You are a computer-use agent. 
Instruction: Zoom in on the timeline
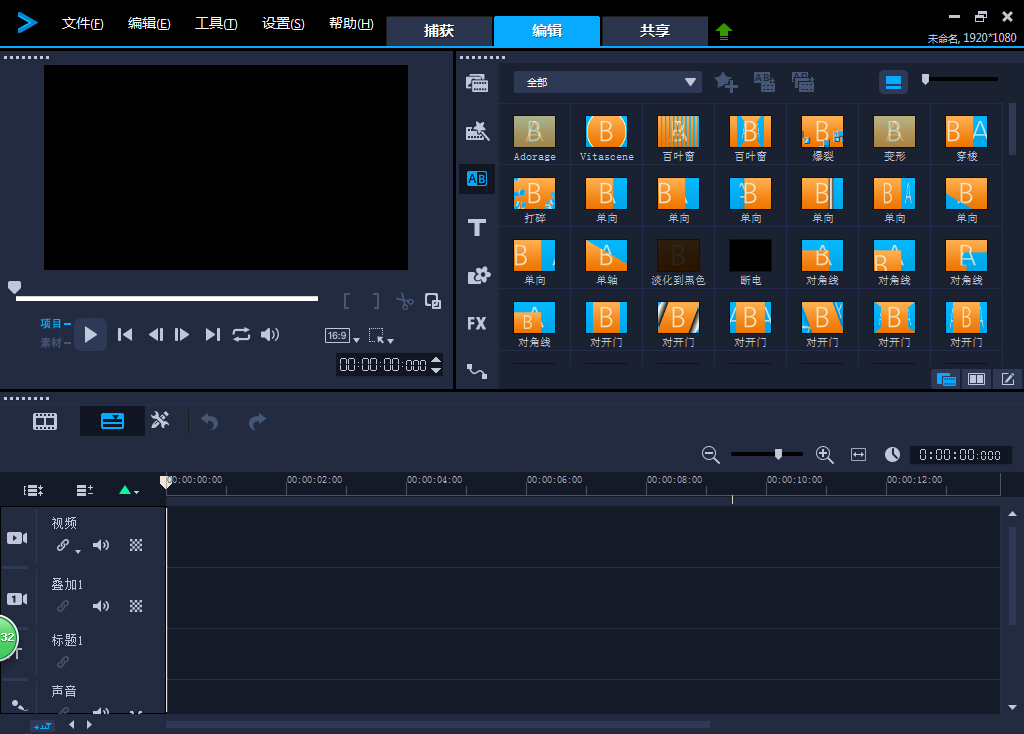click(x=825, y=455)
